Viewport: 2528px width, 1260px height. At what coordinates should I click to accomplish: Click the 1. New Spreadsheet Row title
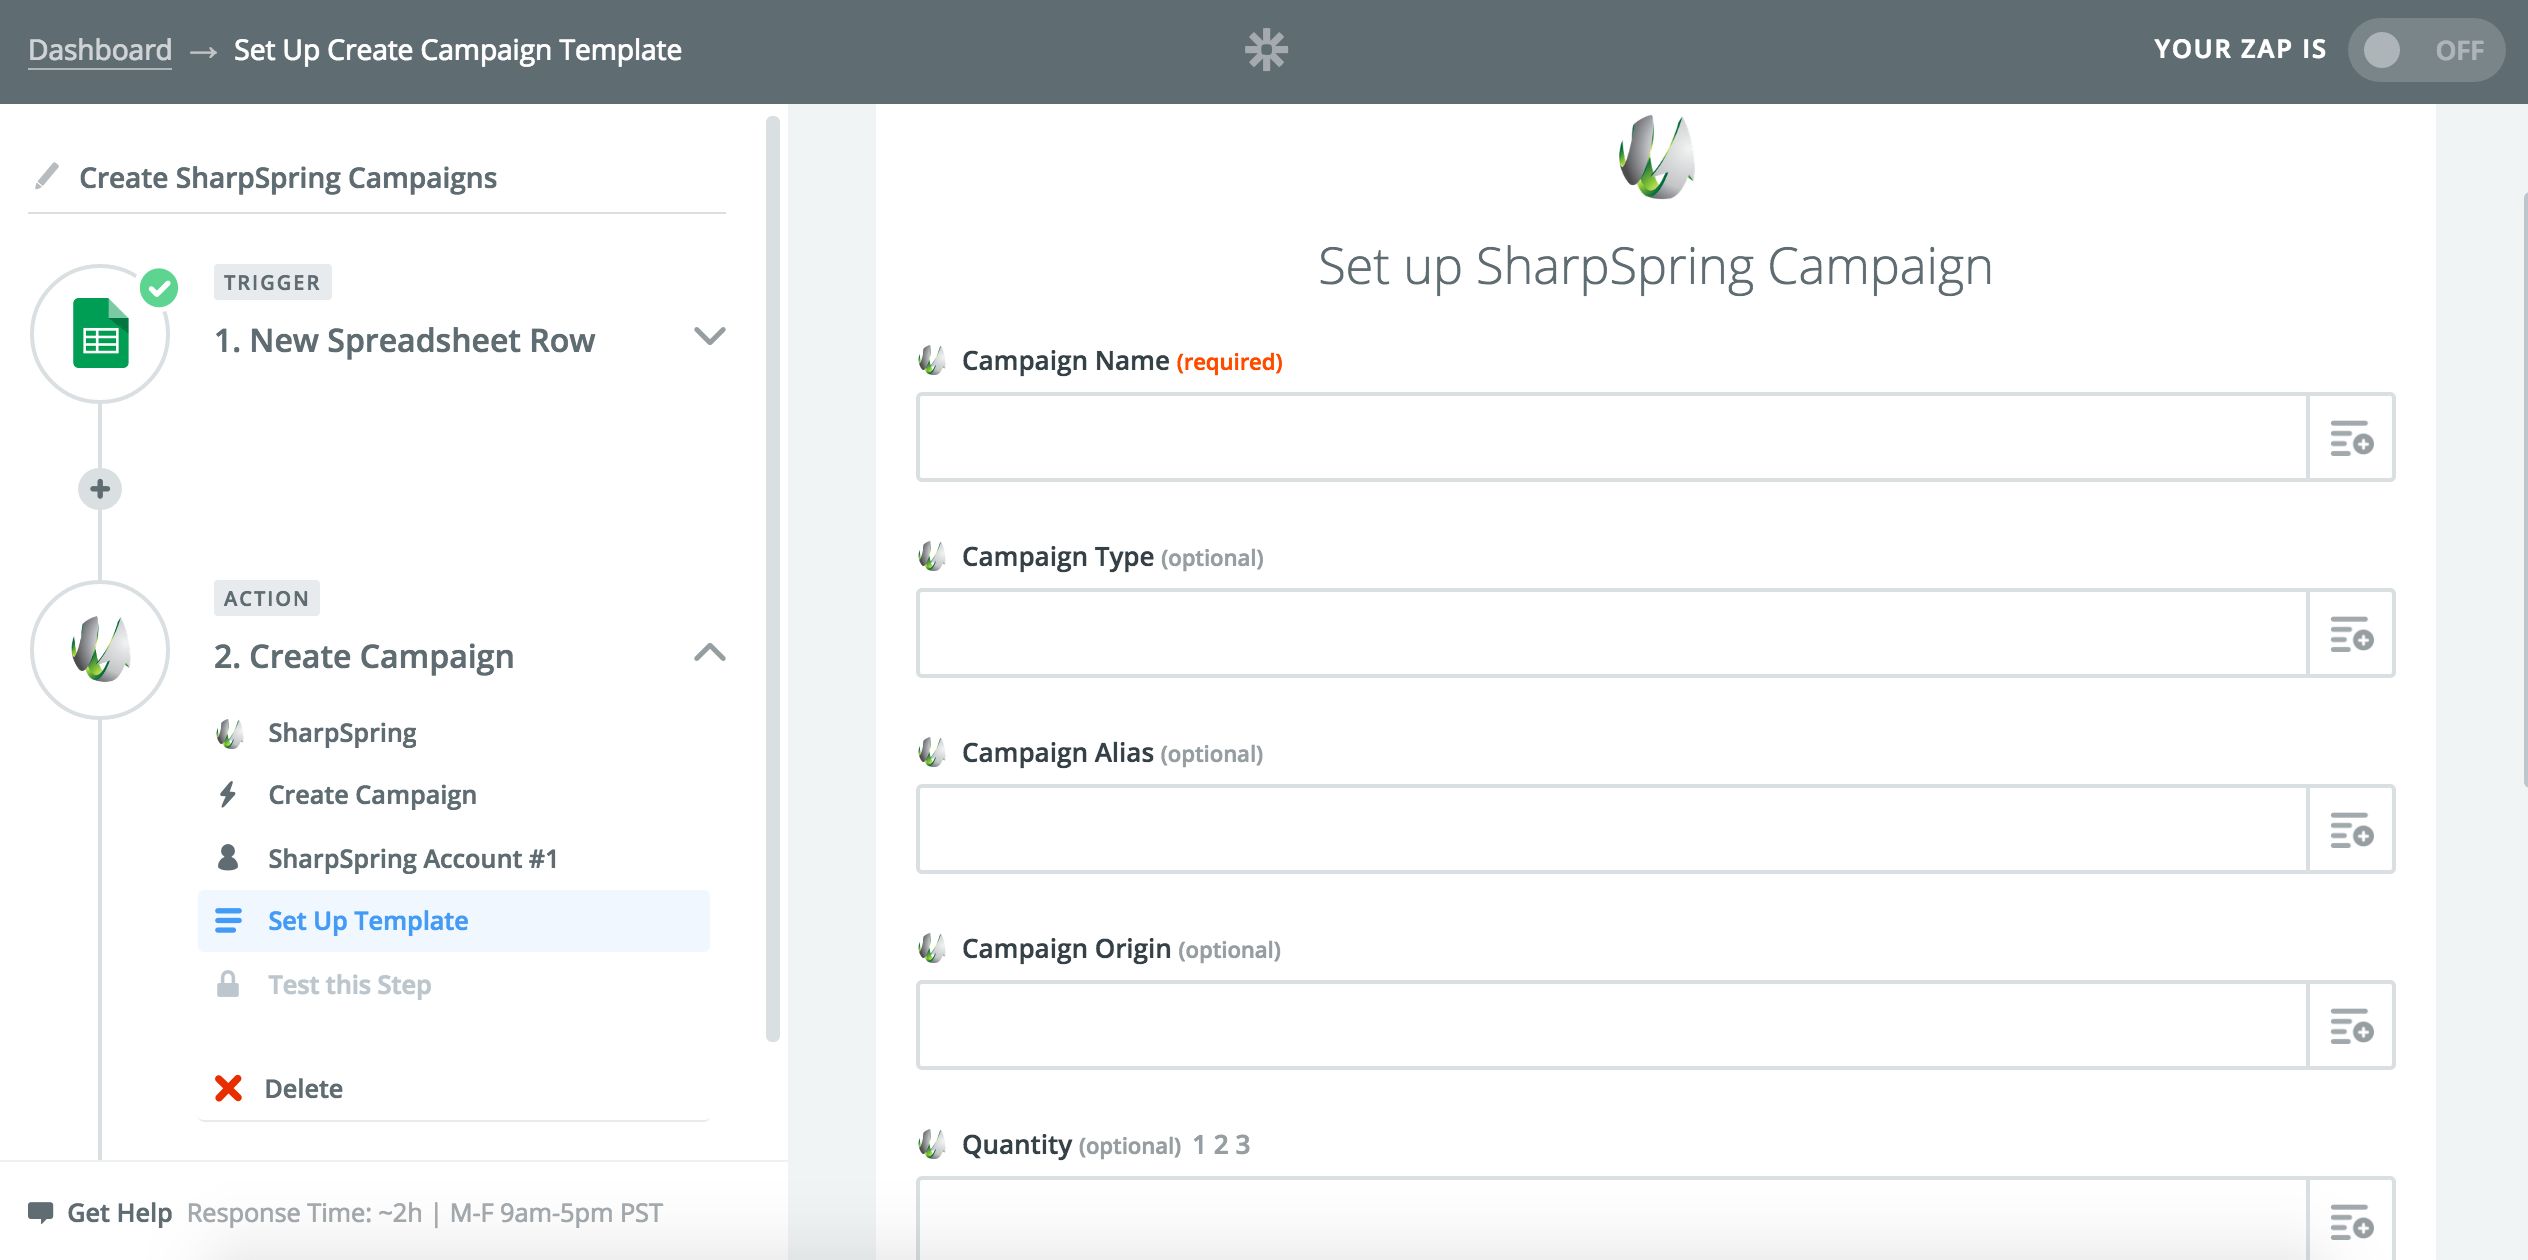click(x=404, y=340)
